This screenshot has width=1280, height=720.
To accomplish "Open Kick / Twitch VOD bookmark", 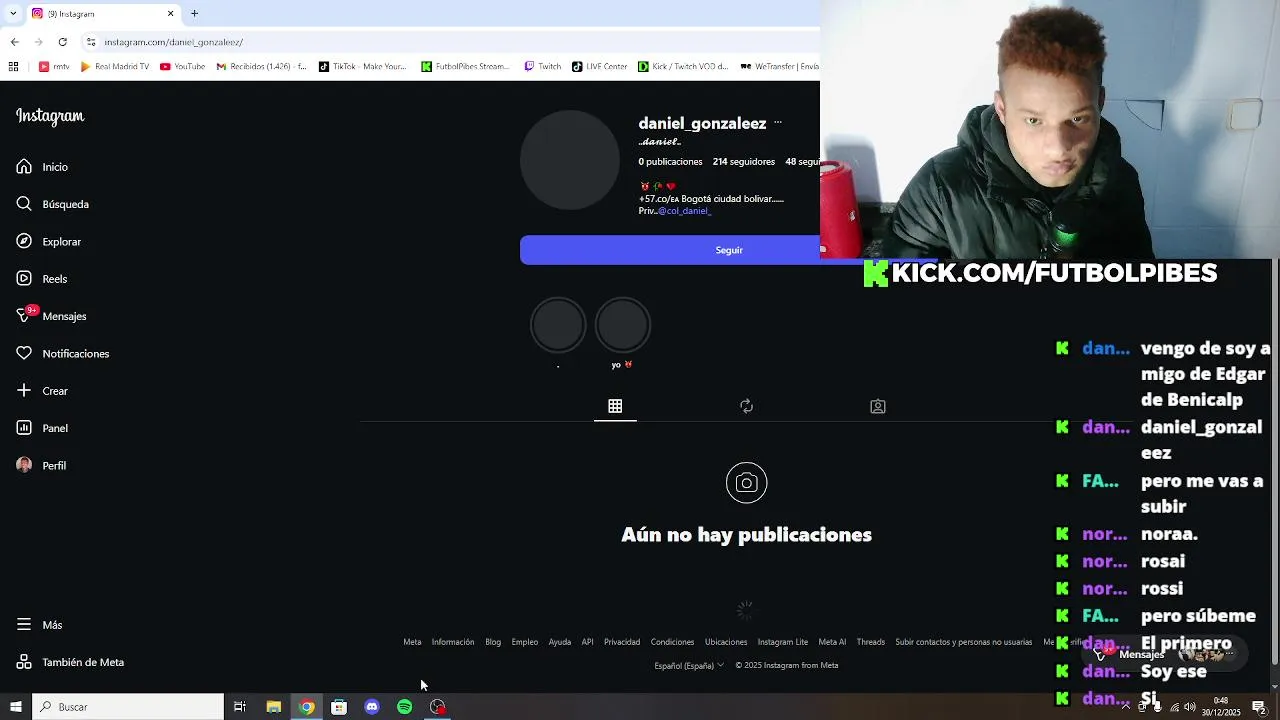I will 684,67.
